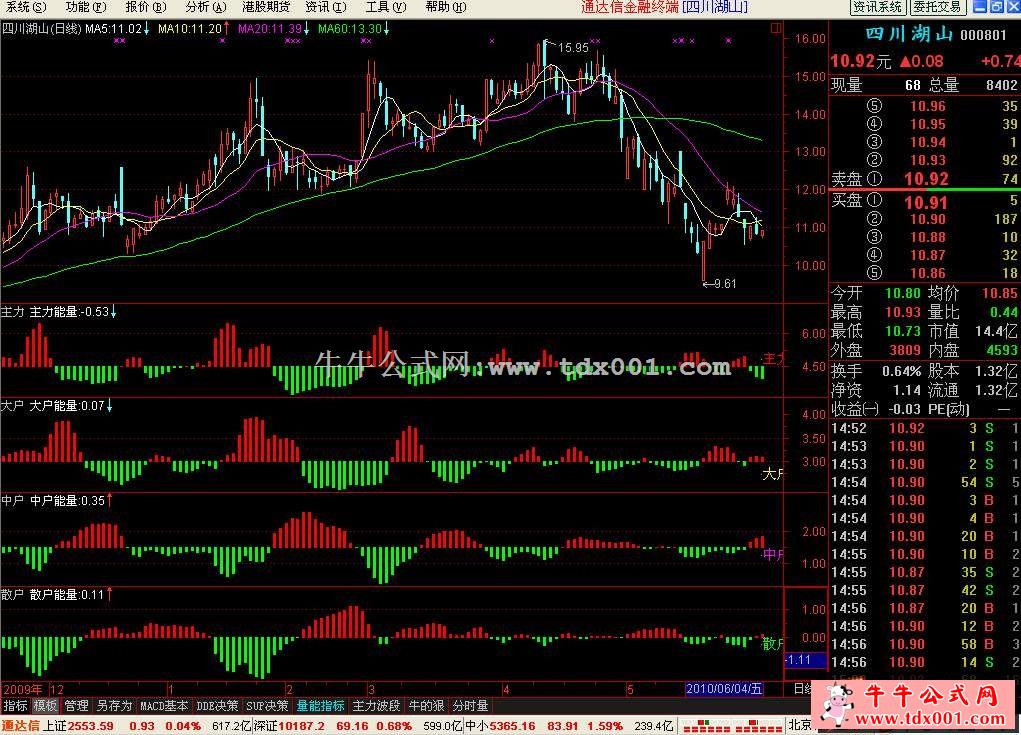Image resolution: width=1021 pixels, height=735 pixels.
Task: Click the 通达信 logo in status bar
Action: coord(20,726)
